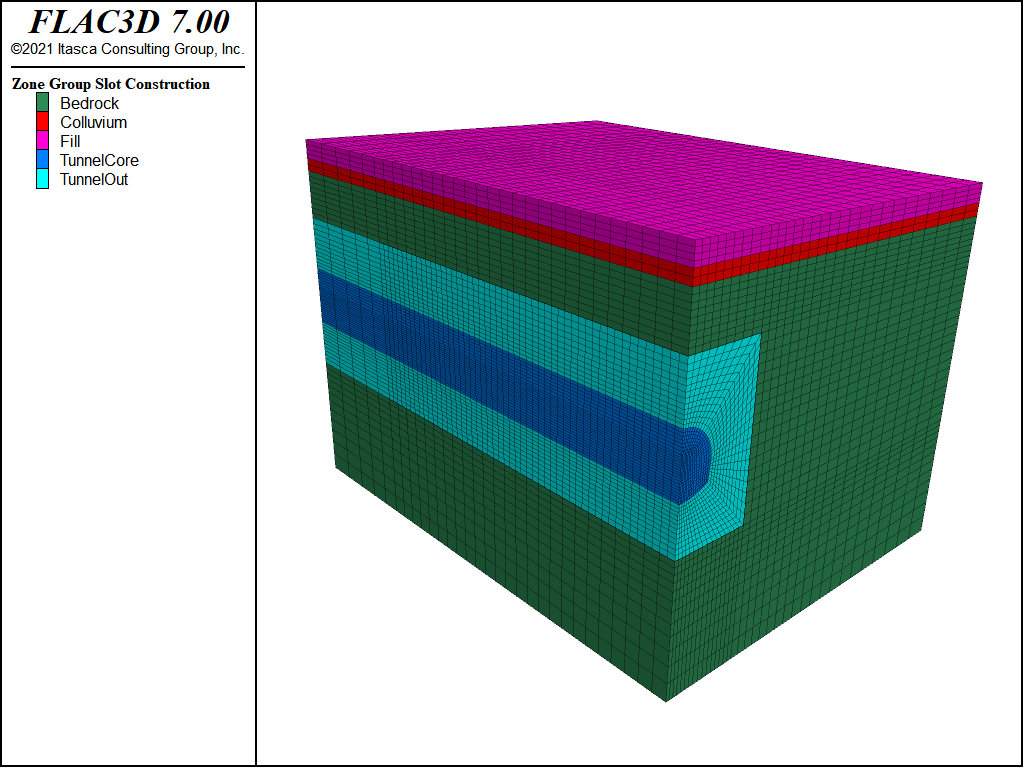Click the Bedrock legend label
1024x768 pixels.
[x=89, y=103]
